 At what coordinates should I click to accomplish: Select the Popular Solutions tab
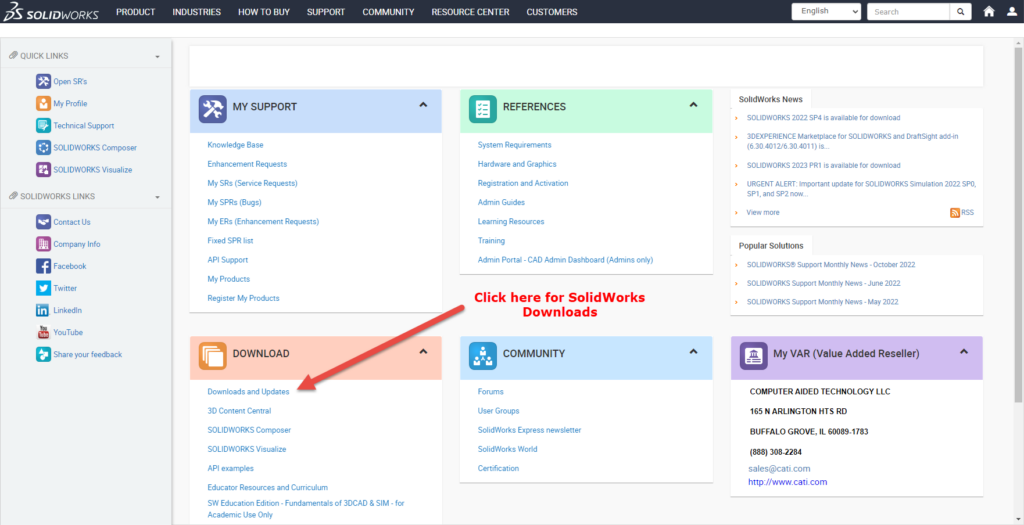(771, 245)
